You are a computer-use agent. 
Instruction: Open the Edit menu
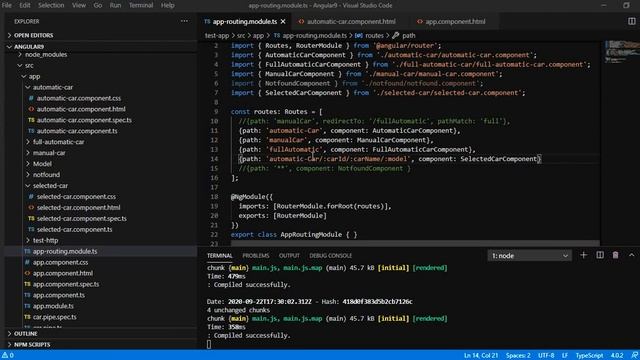[25, 5]
